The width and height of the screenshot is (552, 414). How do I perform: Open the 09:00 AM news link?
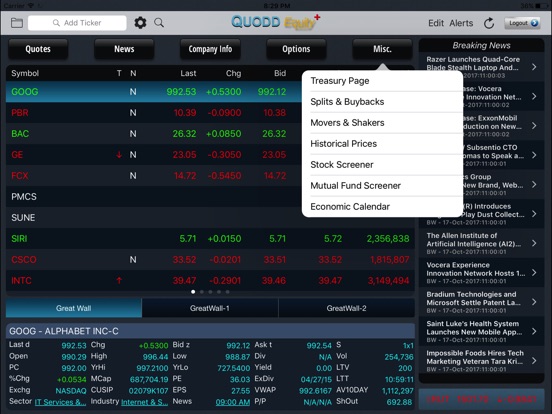[x=233, y=402]
